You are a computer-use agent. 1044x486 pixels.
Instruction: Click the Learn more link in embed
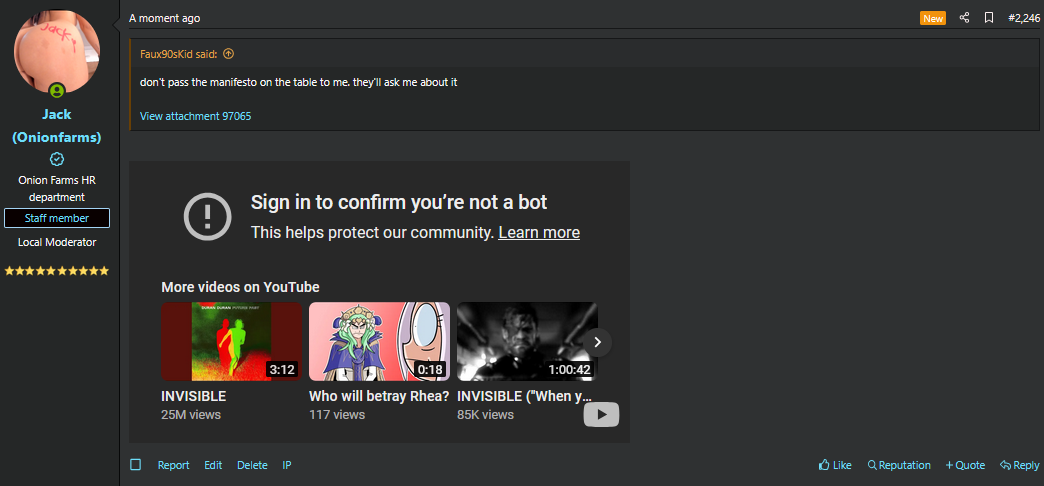click(x=538, y=232)
